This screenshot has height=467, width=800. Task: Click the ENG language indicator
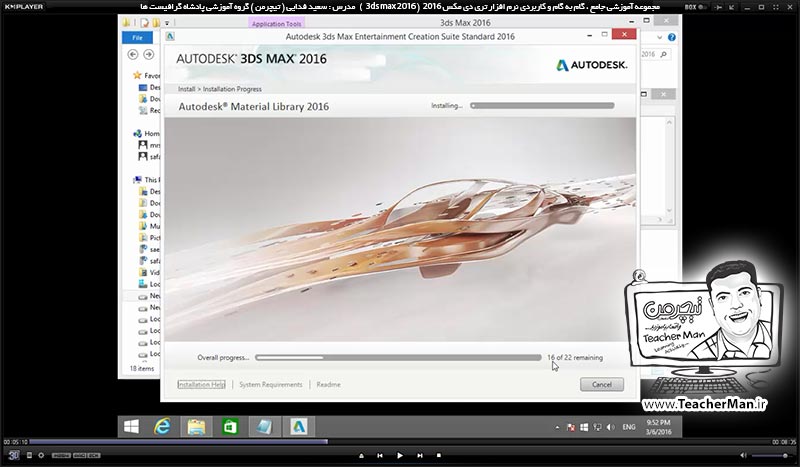[x=629, y=427]
